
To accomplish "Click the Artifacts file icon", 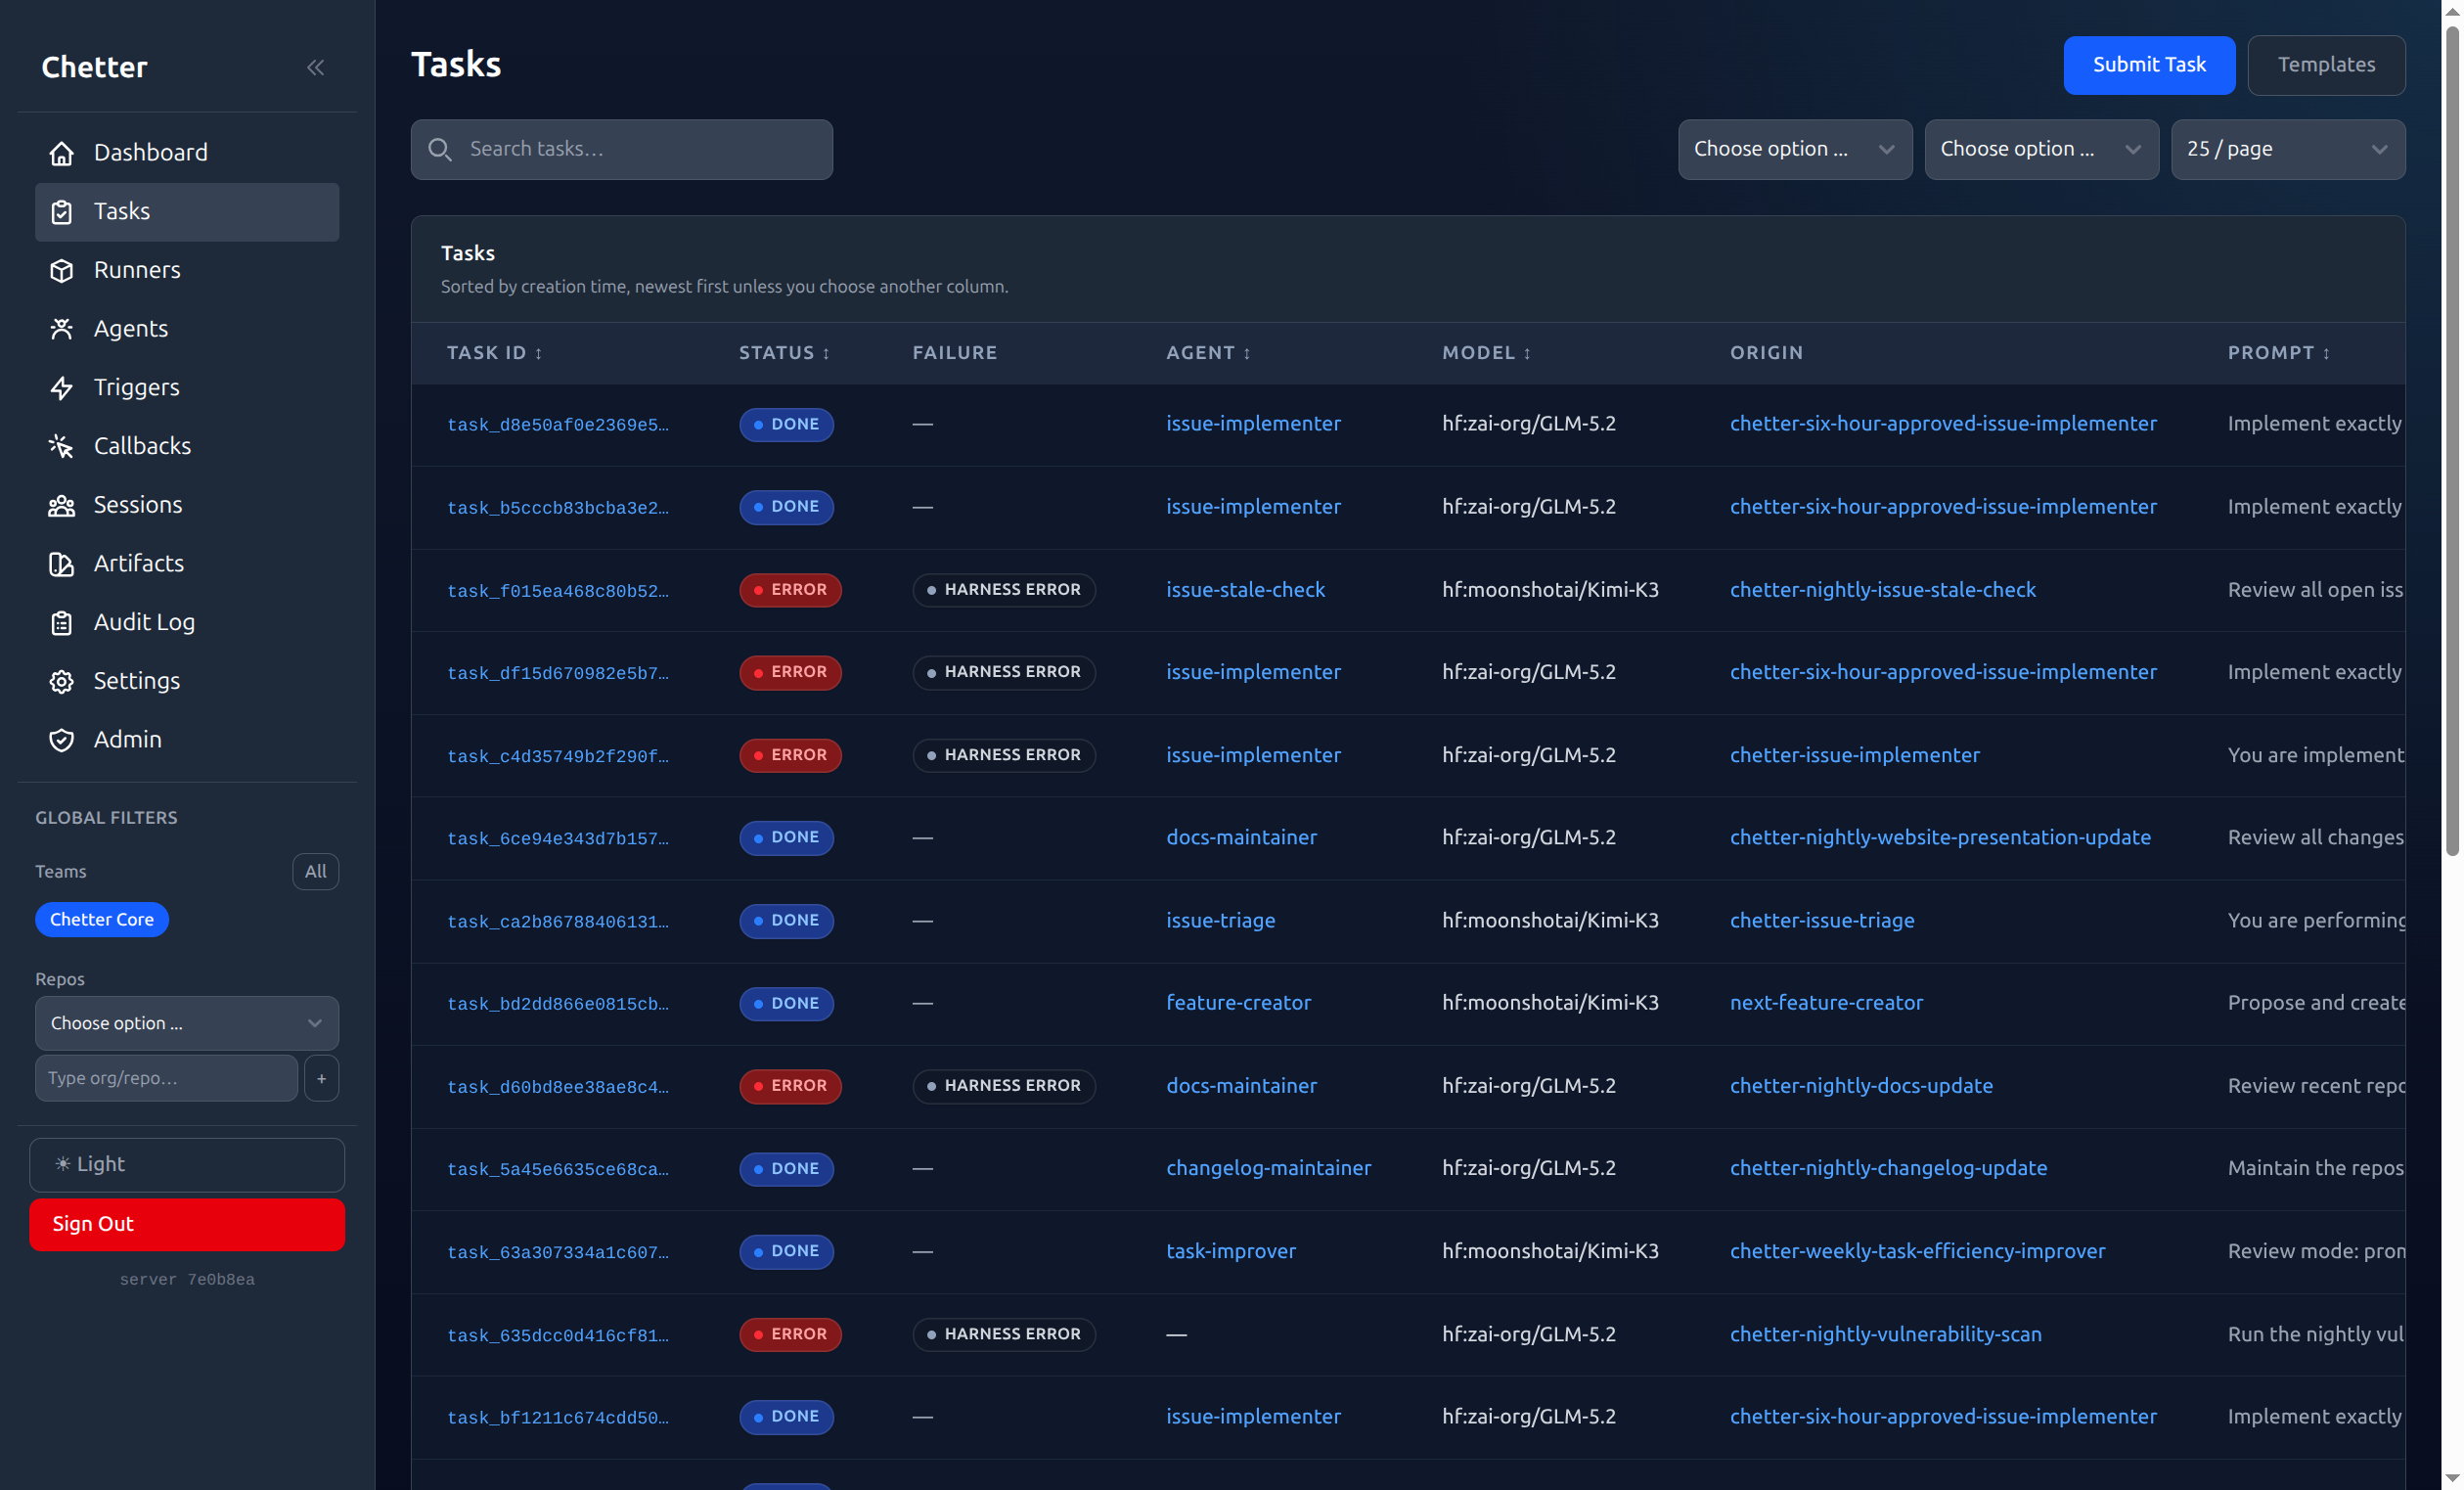I will click(62, 564).
